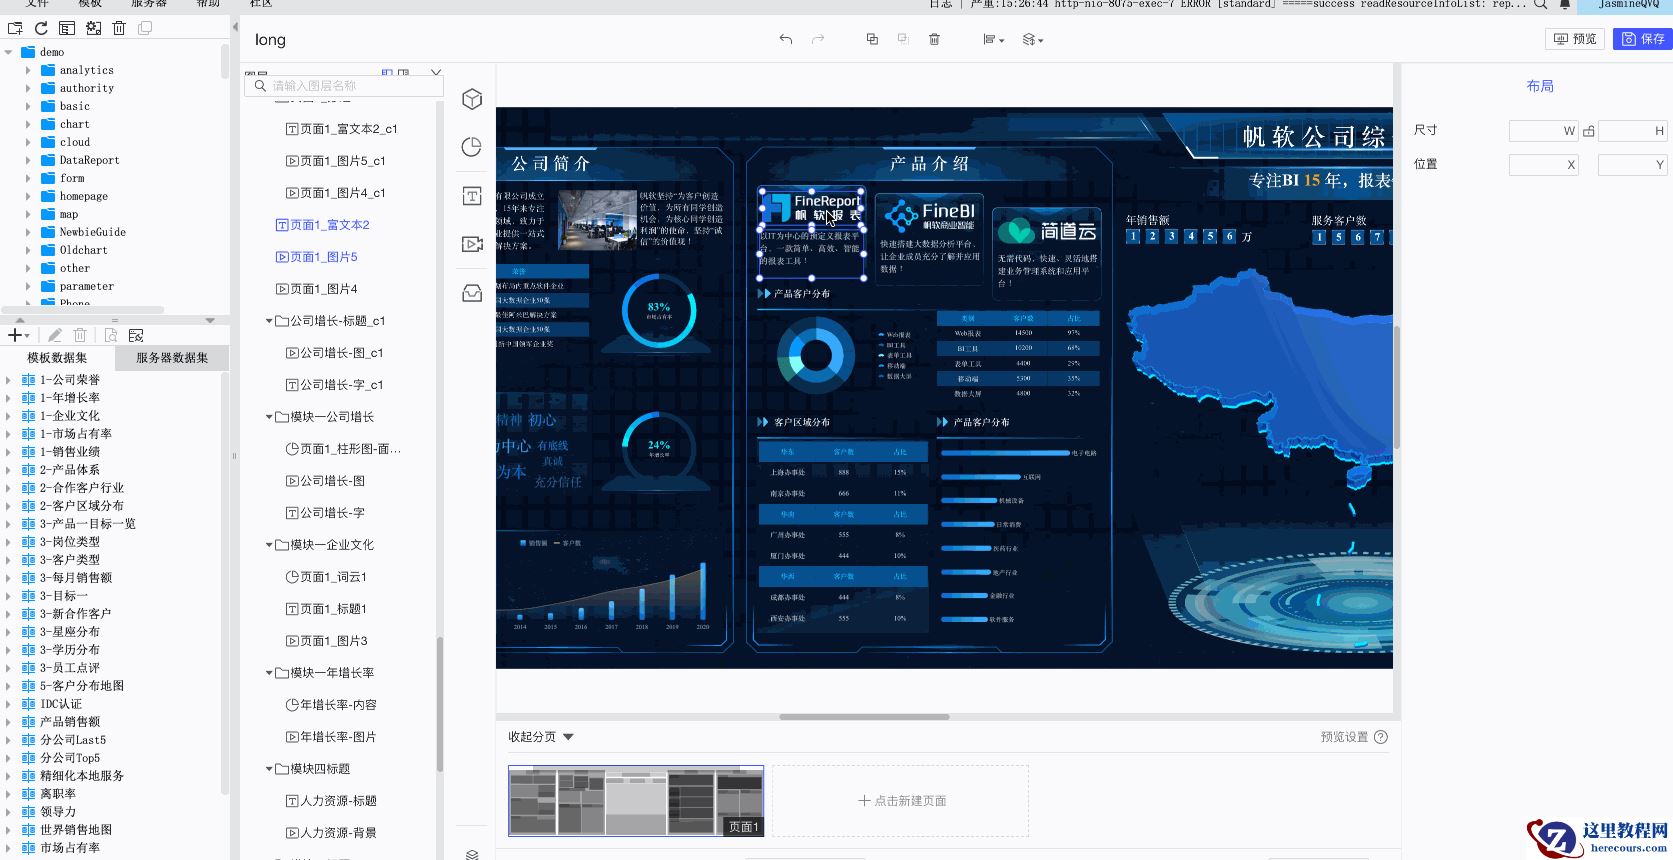Click the search icon in top status bar
This screenshot has height=860, width=1673.
1541,4
